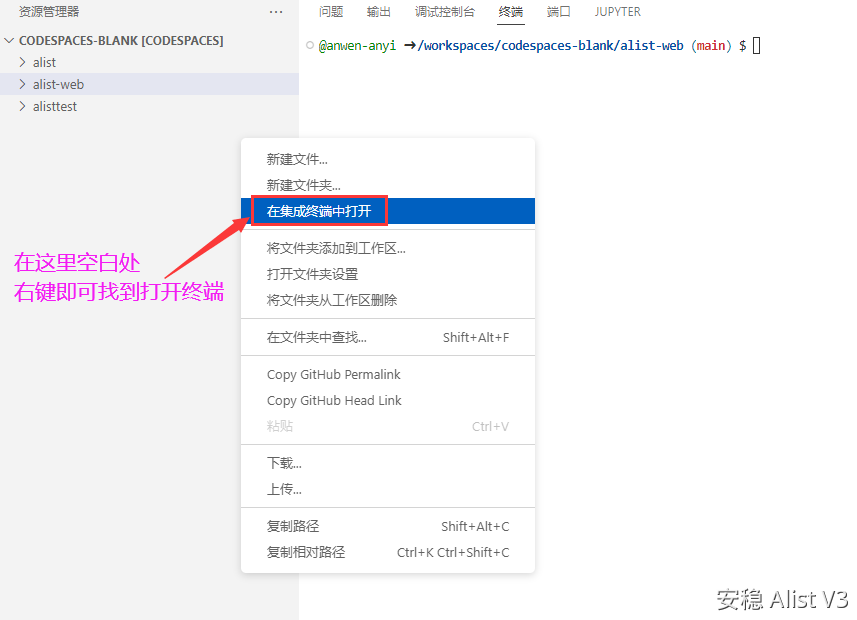Image resolution: width=857 pixels, height=620 pixels.
Task: Click 将文件夹添加到工作区... menu item
Action: pyautogui.click(x=336, y=248)
